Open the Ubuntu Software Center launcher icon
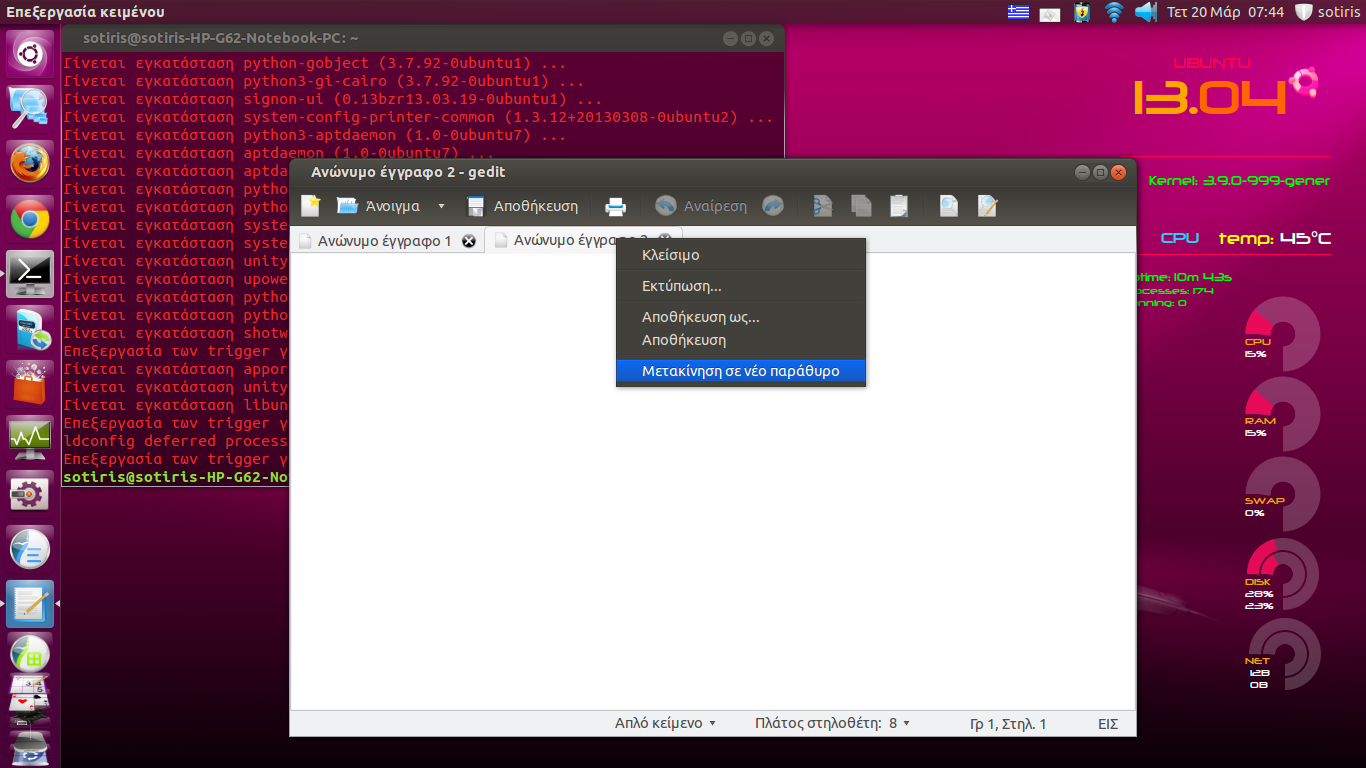1366x768 pixels. 30,383
